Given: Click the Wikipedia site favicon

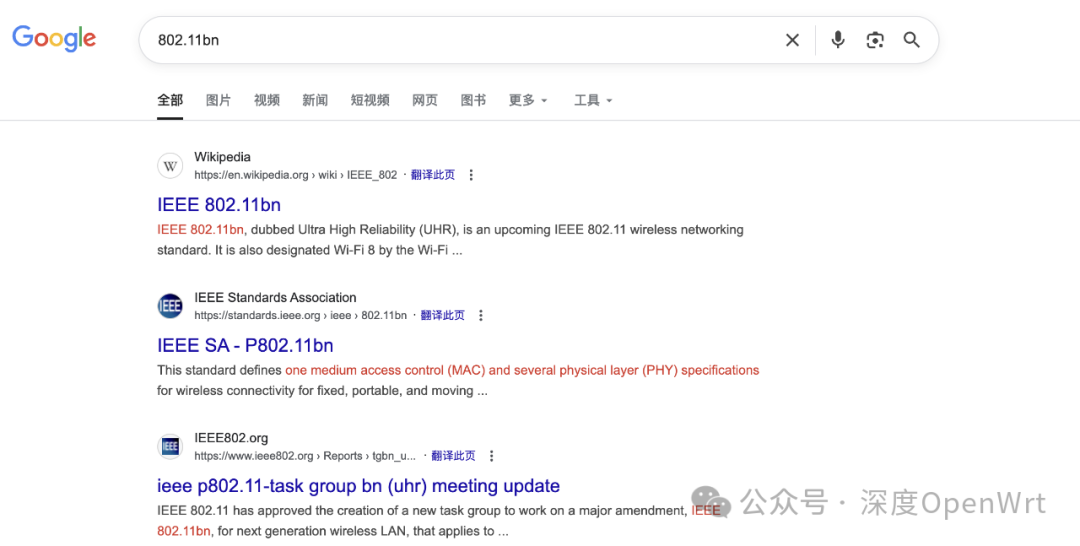Looking at the screenshot, I should (x=170, y=166).
